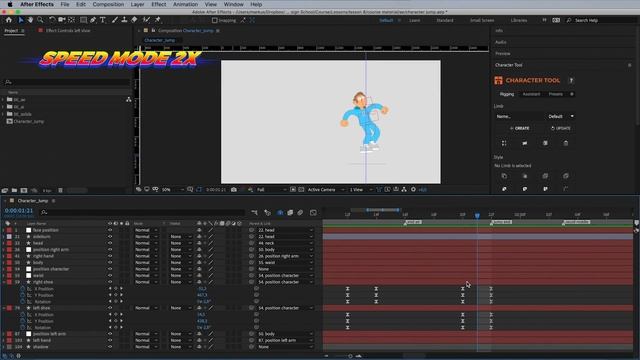The width and height of the screenshot is (640, 360).
Task: Collapse the right shoe layer properties
Action: [x=4, y=282]
